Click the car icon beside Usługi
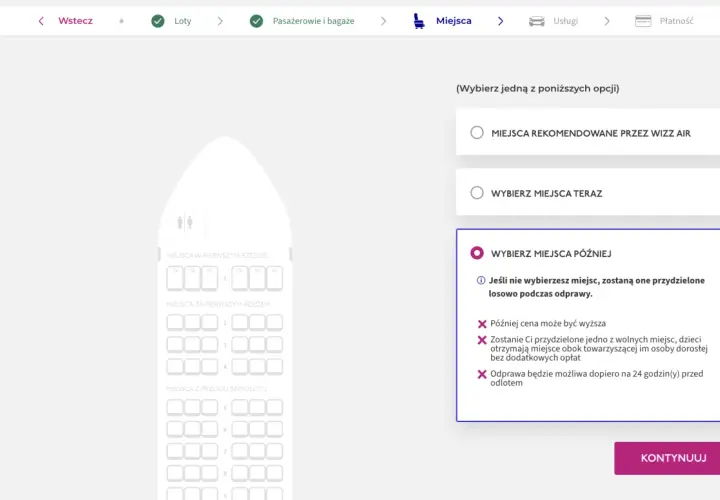This screenshot has height=500, width=720. click(x=536, y=21)
